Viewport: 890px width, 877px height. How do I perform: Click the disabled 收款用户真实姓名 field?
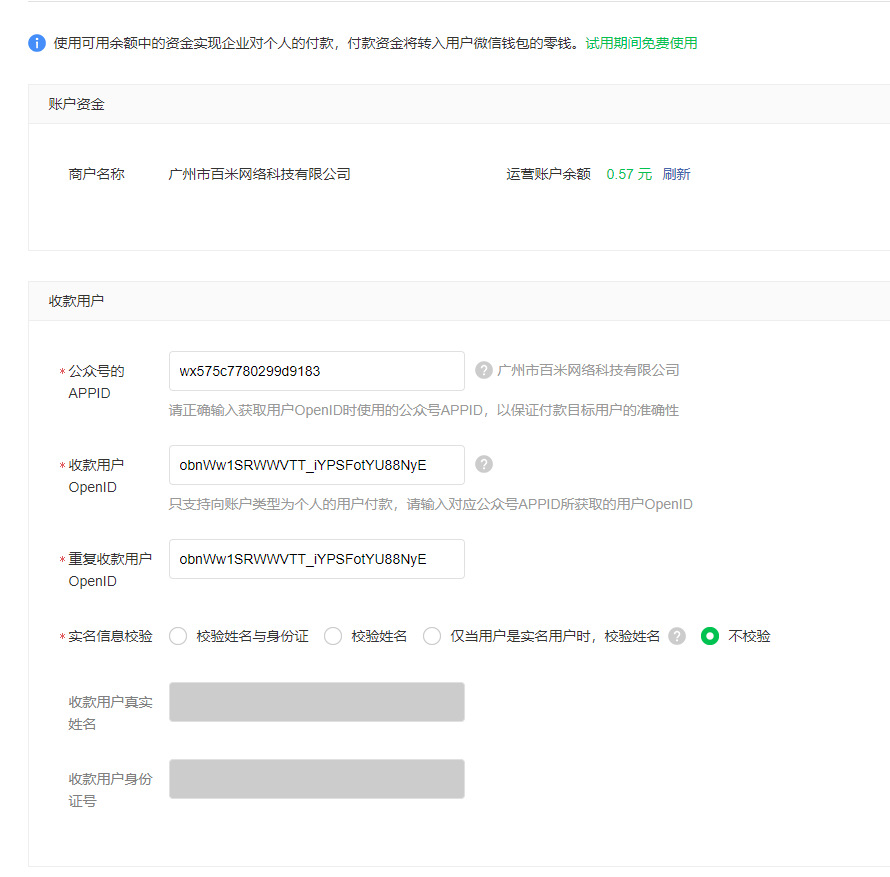click(x=317, y=702)
